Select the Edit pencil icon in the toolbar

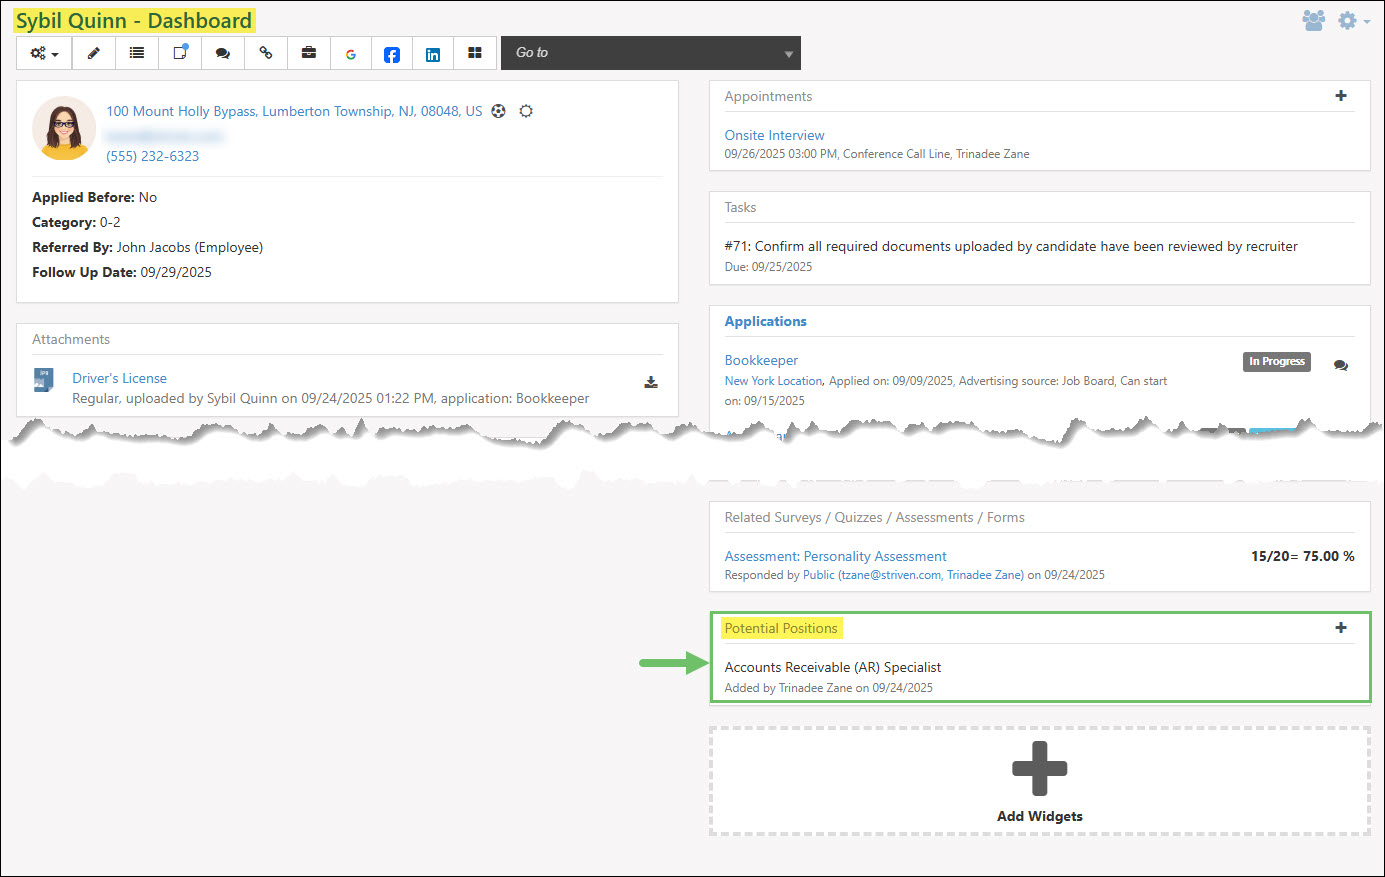pos(93,53)
